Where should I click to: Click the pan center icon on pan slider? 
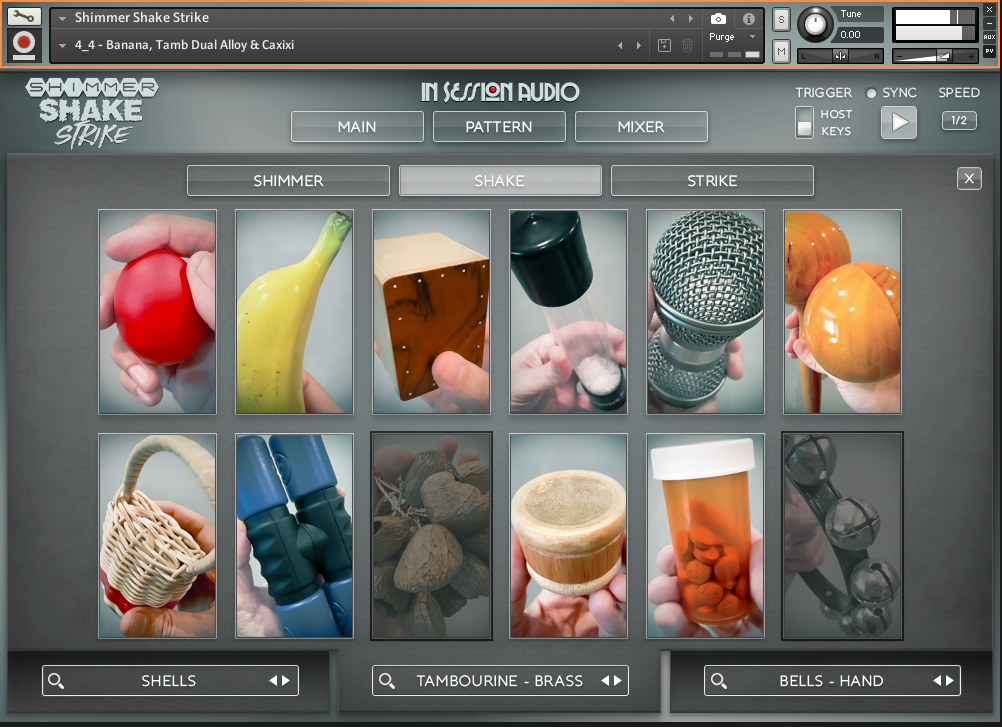(x=840, y=56)
